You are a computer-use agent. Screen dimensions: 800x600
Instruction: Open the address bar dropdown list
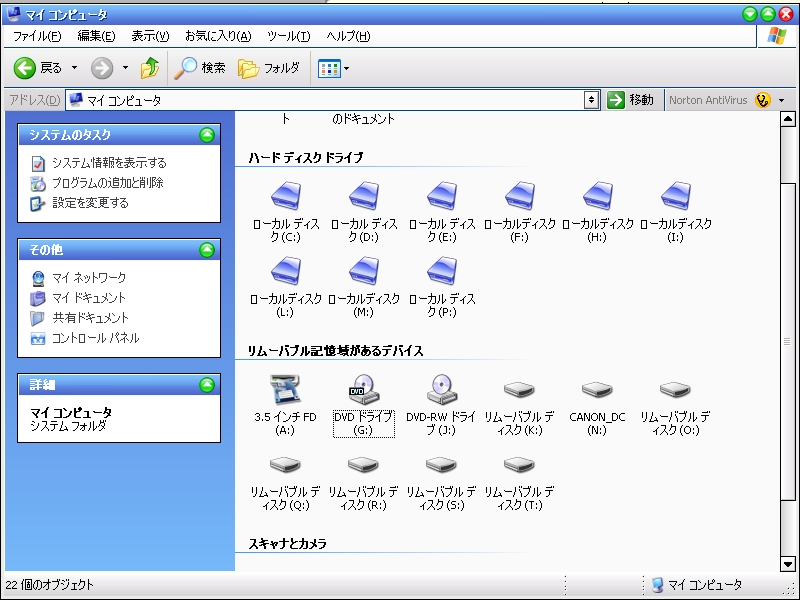click(x=591, y=100)
